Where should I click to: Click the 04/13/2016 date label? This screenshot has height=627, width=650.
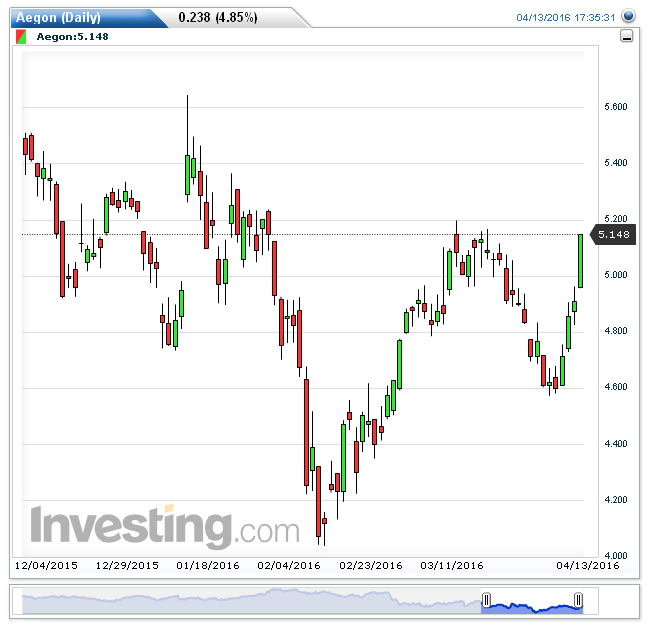point(587,566)
